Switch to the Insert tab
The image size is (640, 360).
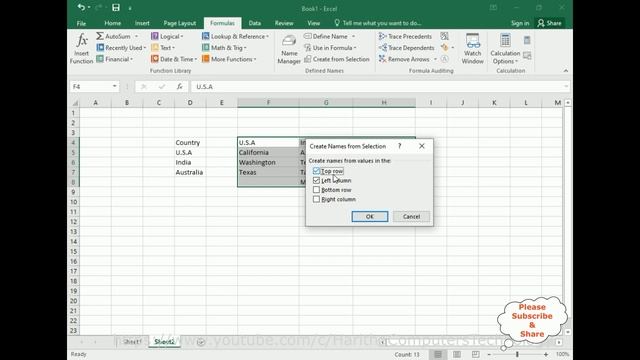click(142, 23)
